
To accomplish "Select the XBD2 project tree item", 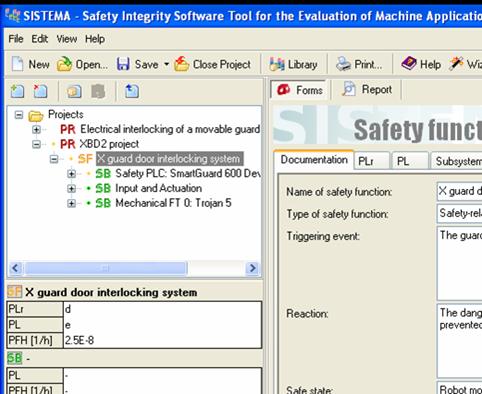I will point(109,144).
